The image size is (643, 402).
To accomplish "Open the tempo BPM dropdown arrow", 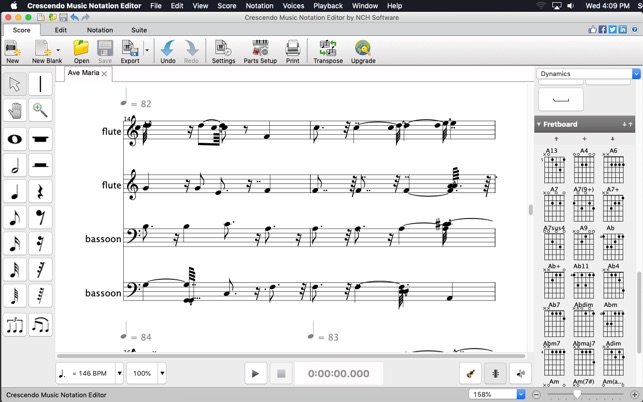I will (x=120, y=373).
